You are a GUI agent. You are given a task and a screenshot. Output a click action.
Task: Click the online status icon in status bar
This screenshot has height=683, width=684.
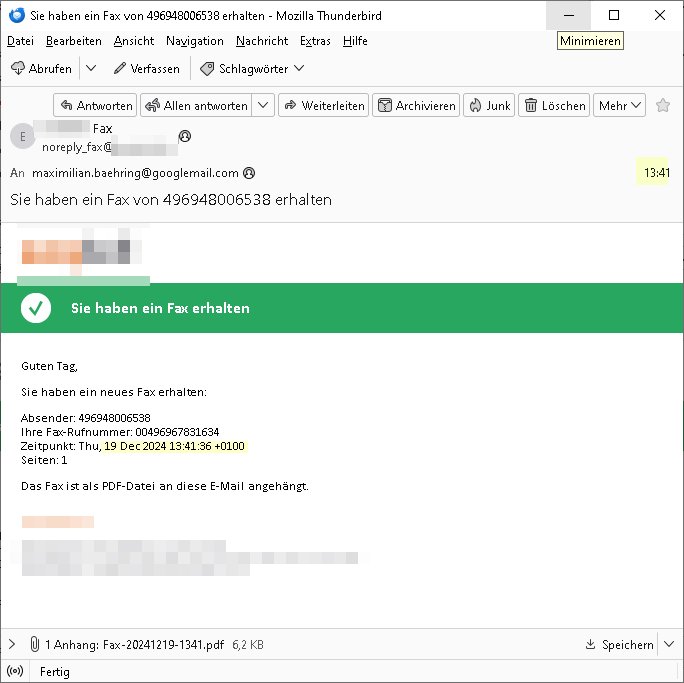(x=14, y=672)
